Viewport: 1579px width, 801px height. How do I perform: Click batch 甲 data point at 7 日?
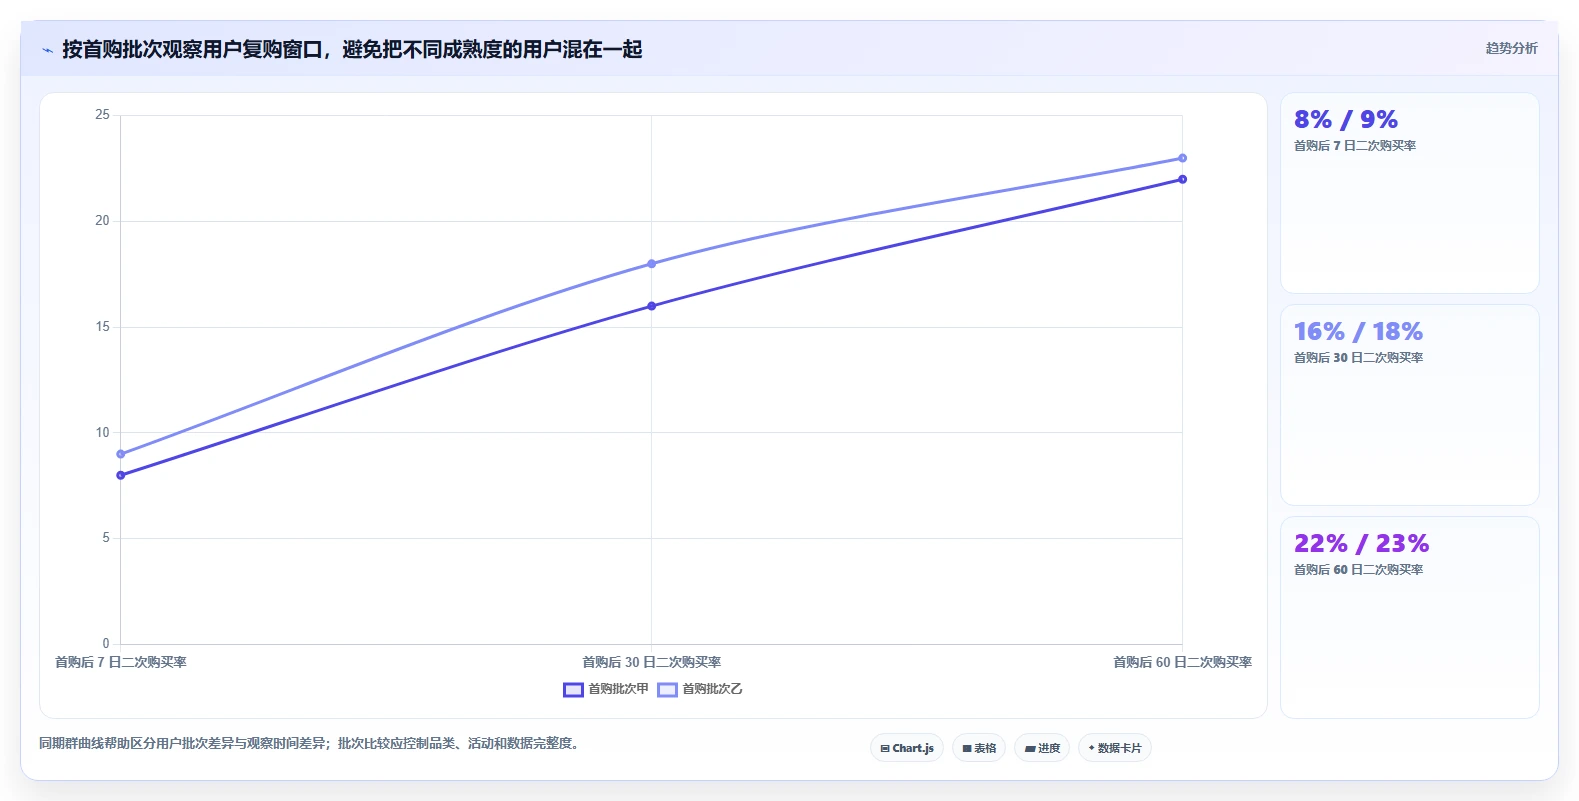coord(121,475)
